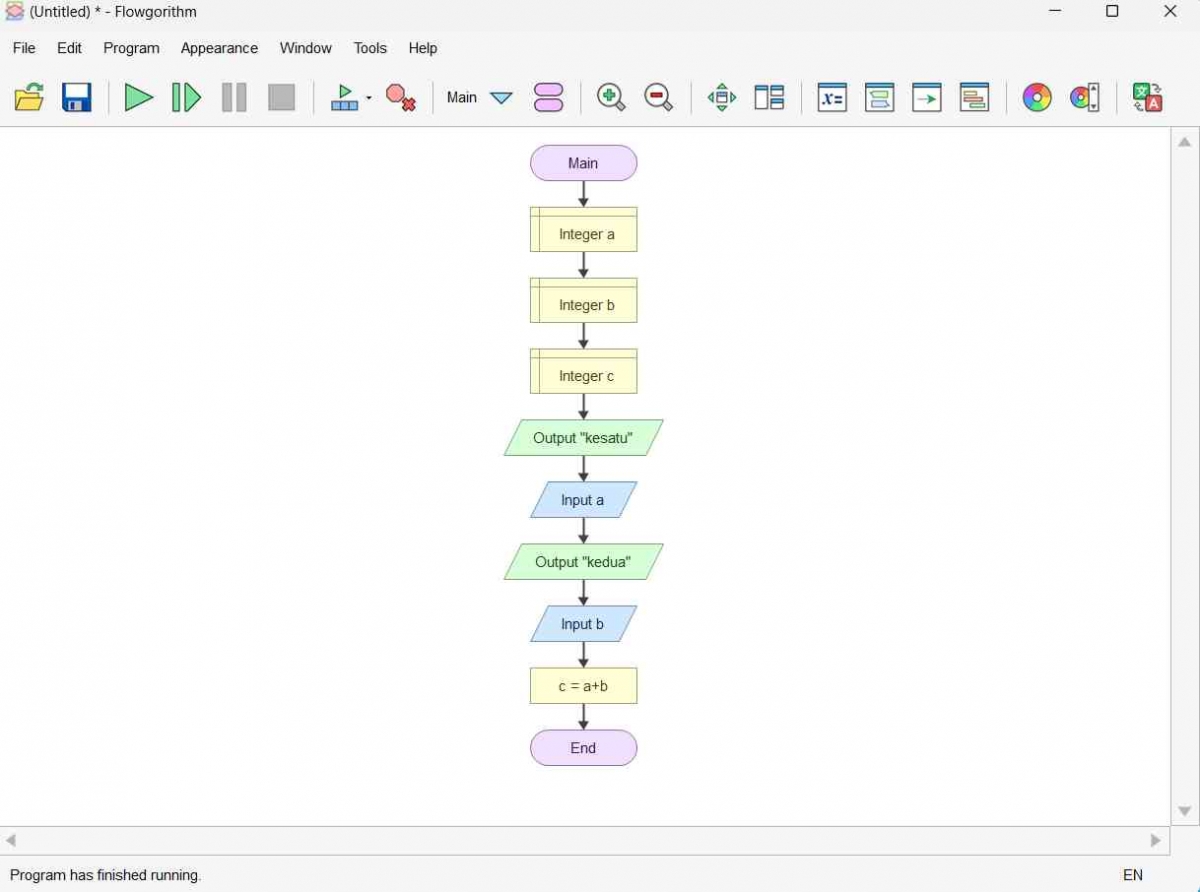Click the Pause toolbar button
The image size is (1200, 892).
click(x=234, y=97)
